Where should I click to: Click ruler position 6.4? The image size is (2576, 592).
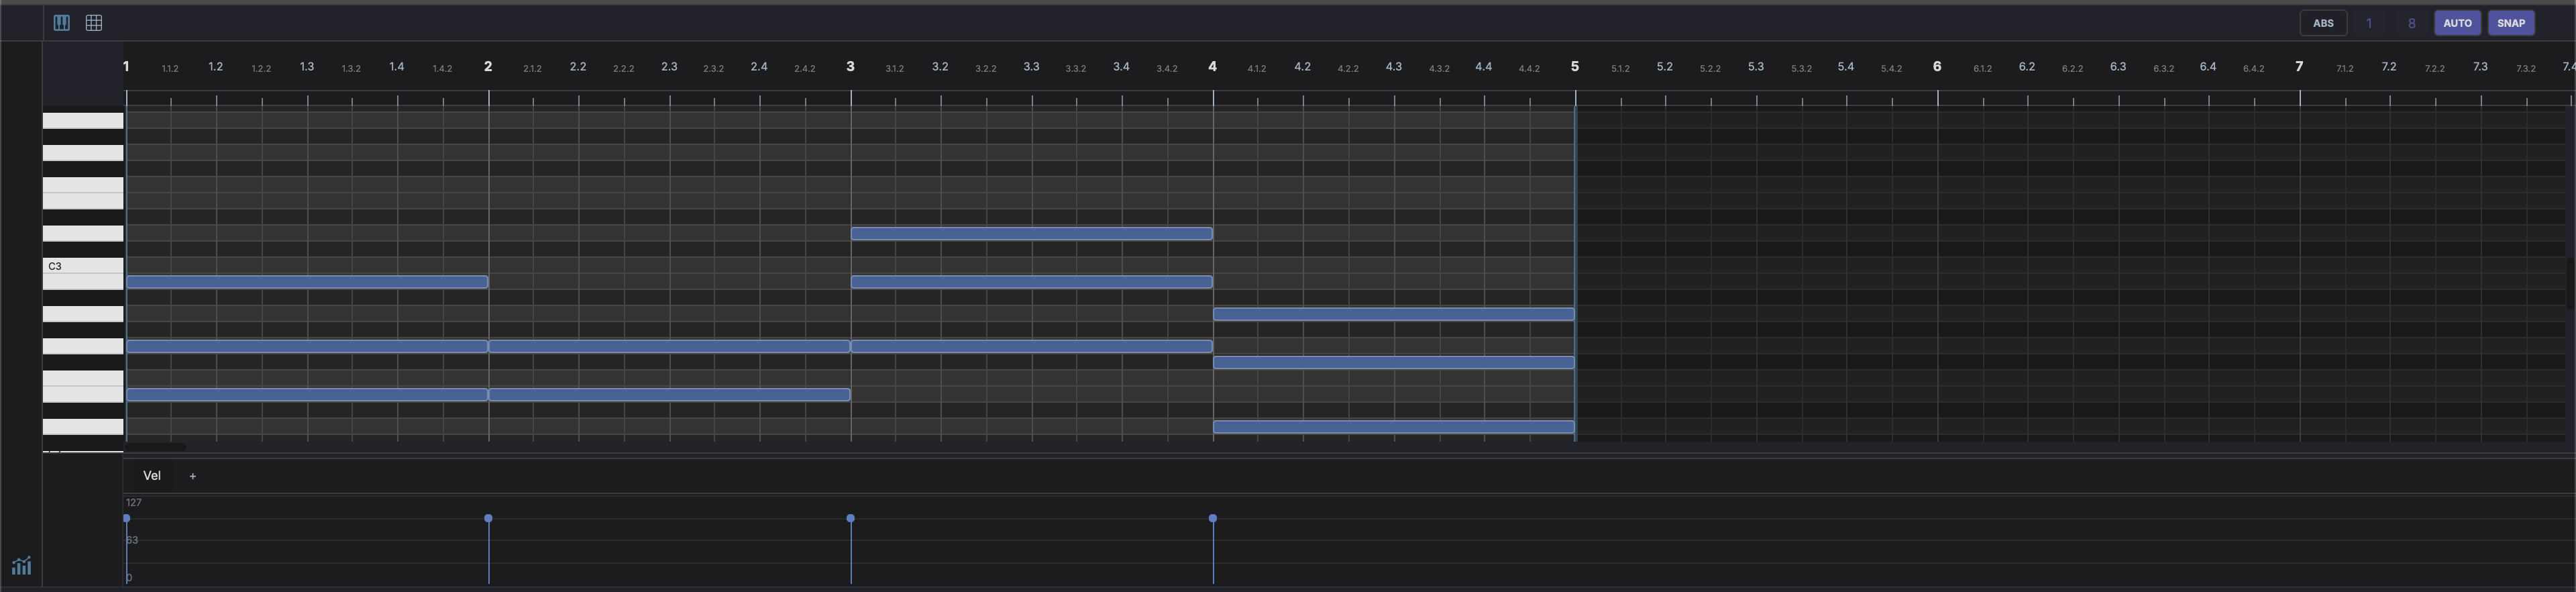(x=2207, y=67)
